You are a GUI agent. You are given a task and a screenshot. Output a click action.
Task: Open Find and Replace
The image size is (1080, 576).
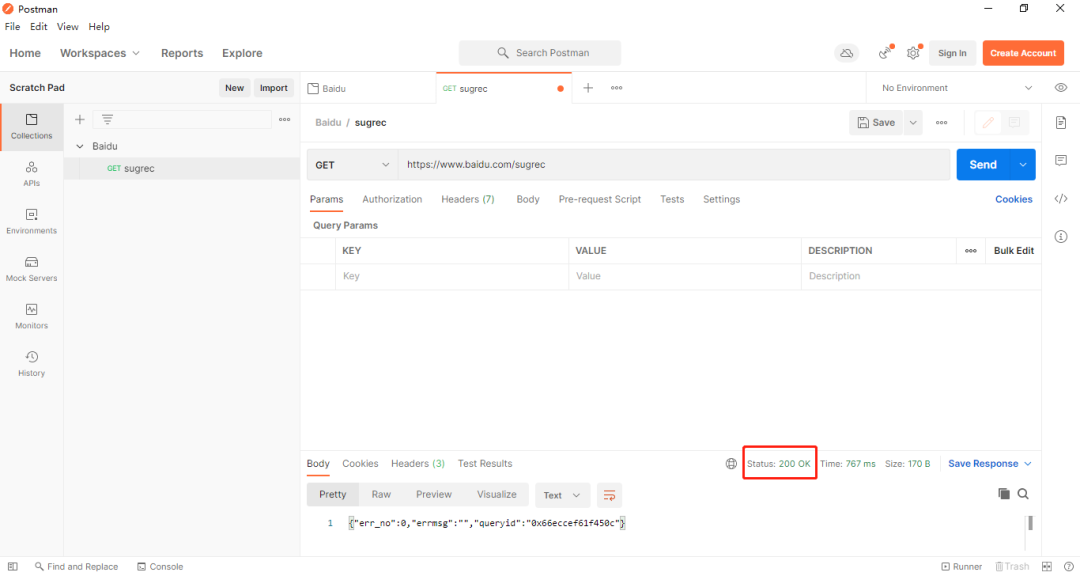coord(77,566)
